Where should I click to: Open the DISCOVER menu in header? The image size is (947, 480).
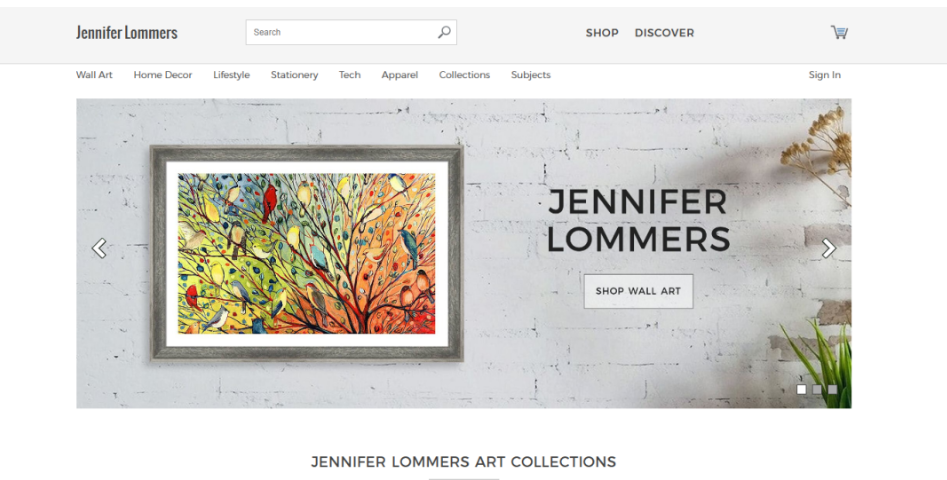pos(664,33)
